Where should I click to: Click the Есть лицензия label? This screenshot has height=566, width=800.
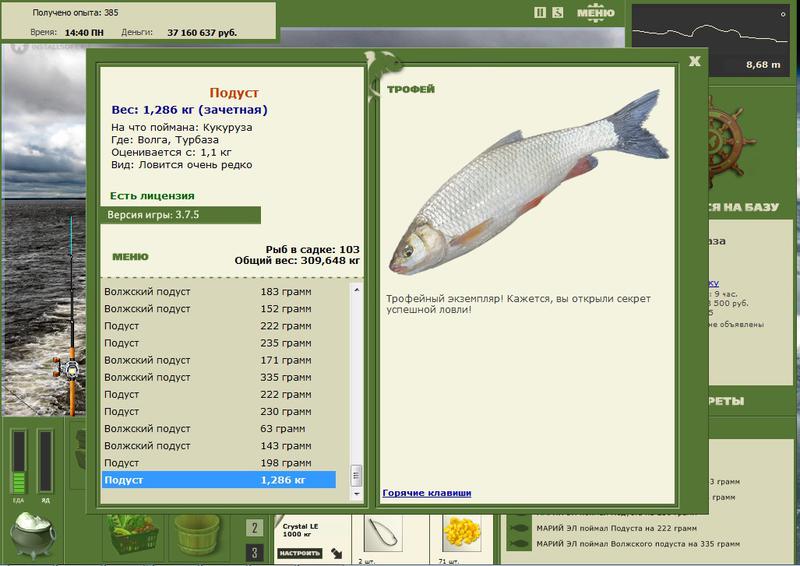[152, 196]
